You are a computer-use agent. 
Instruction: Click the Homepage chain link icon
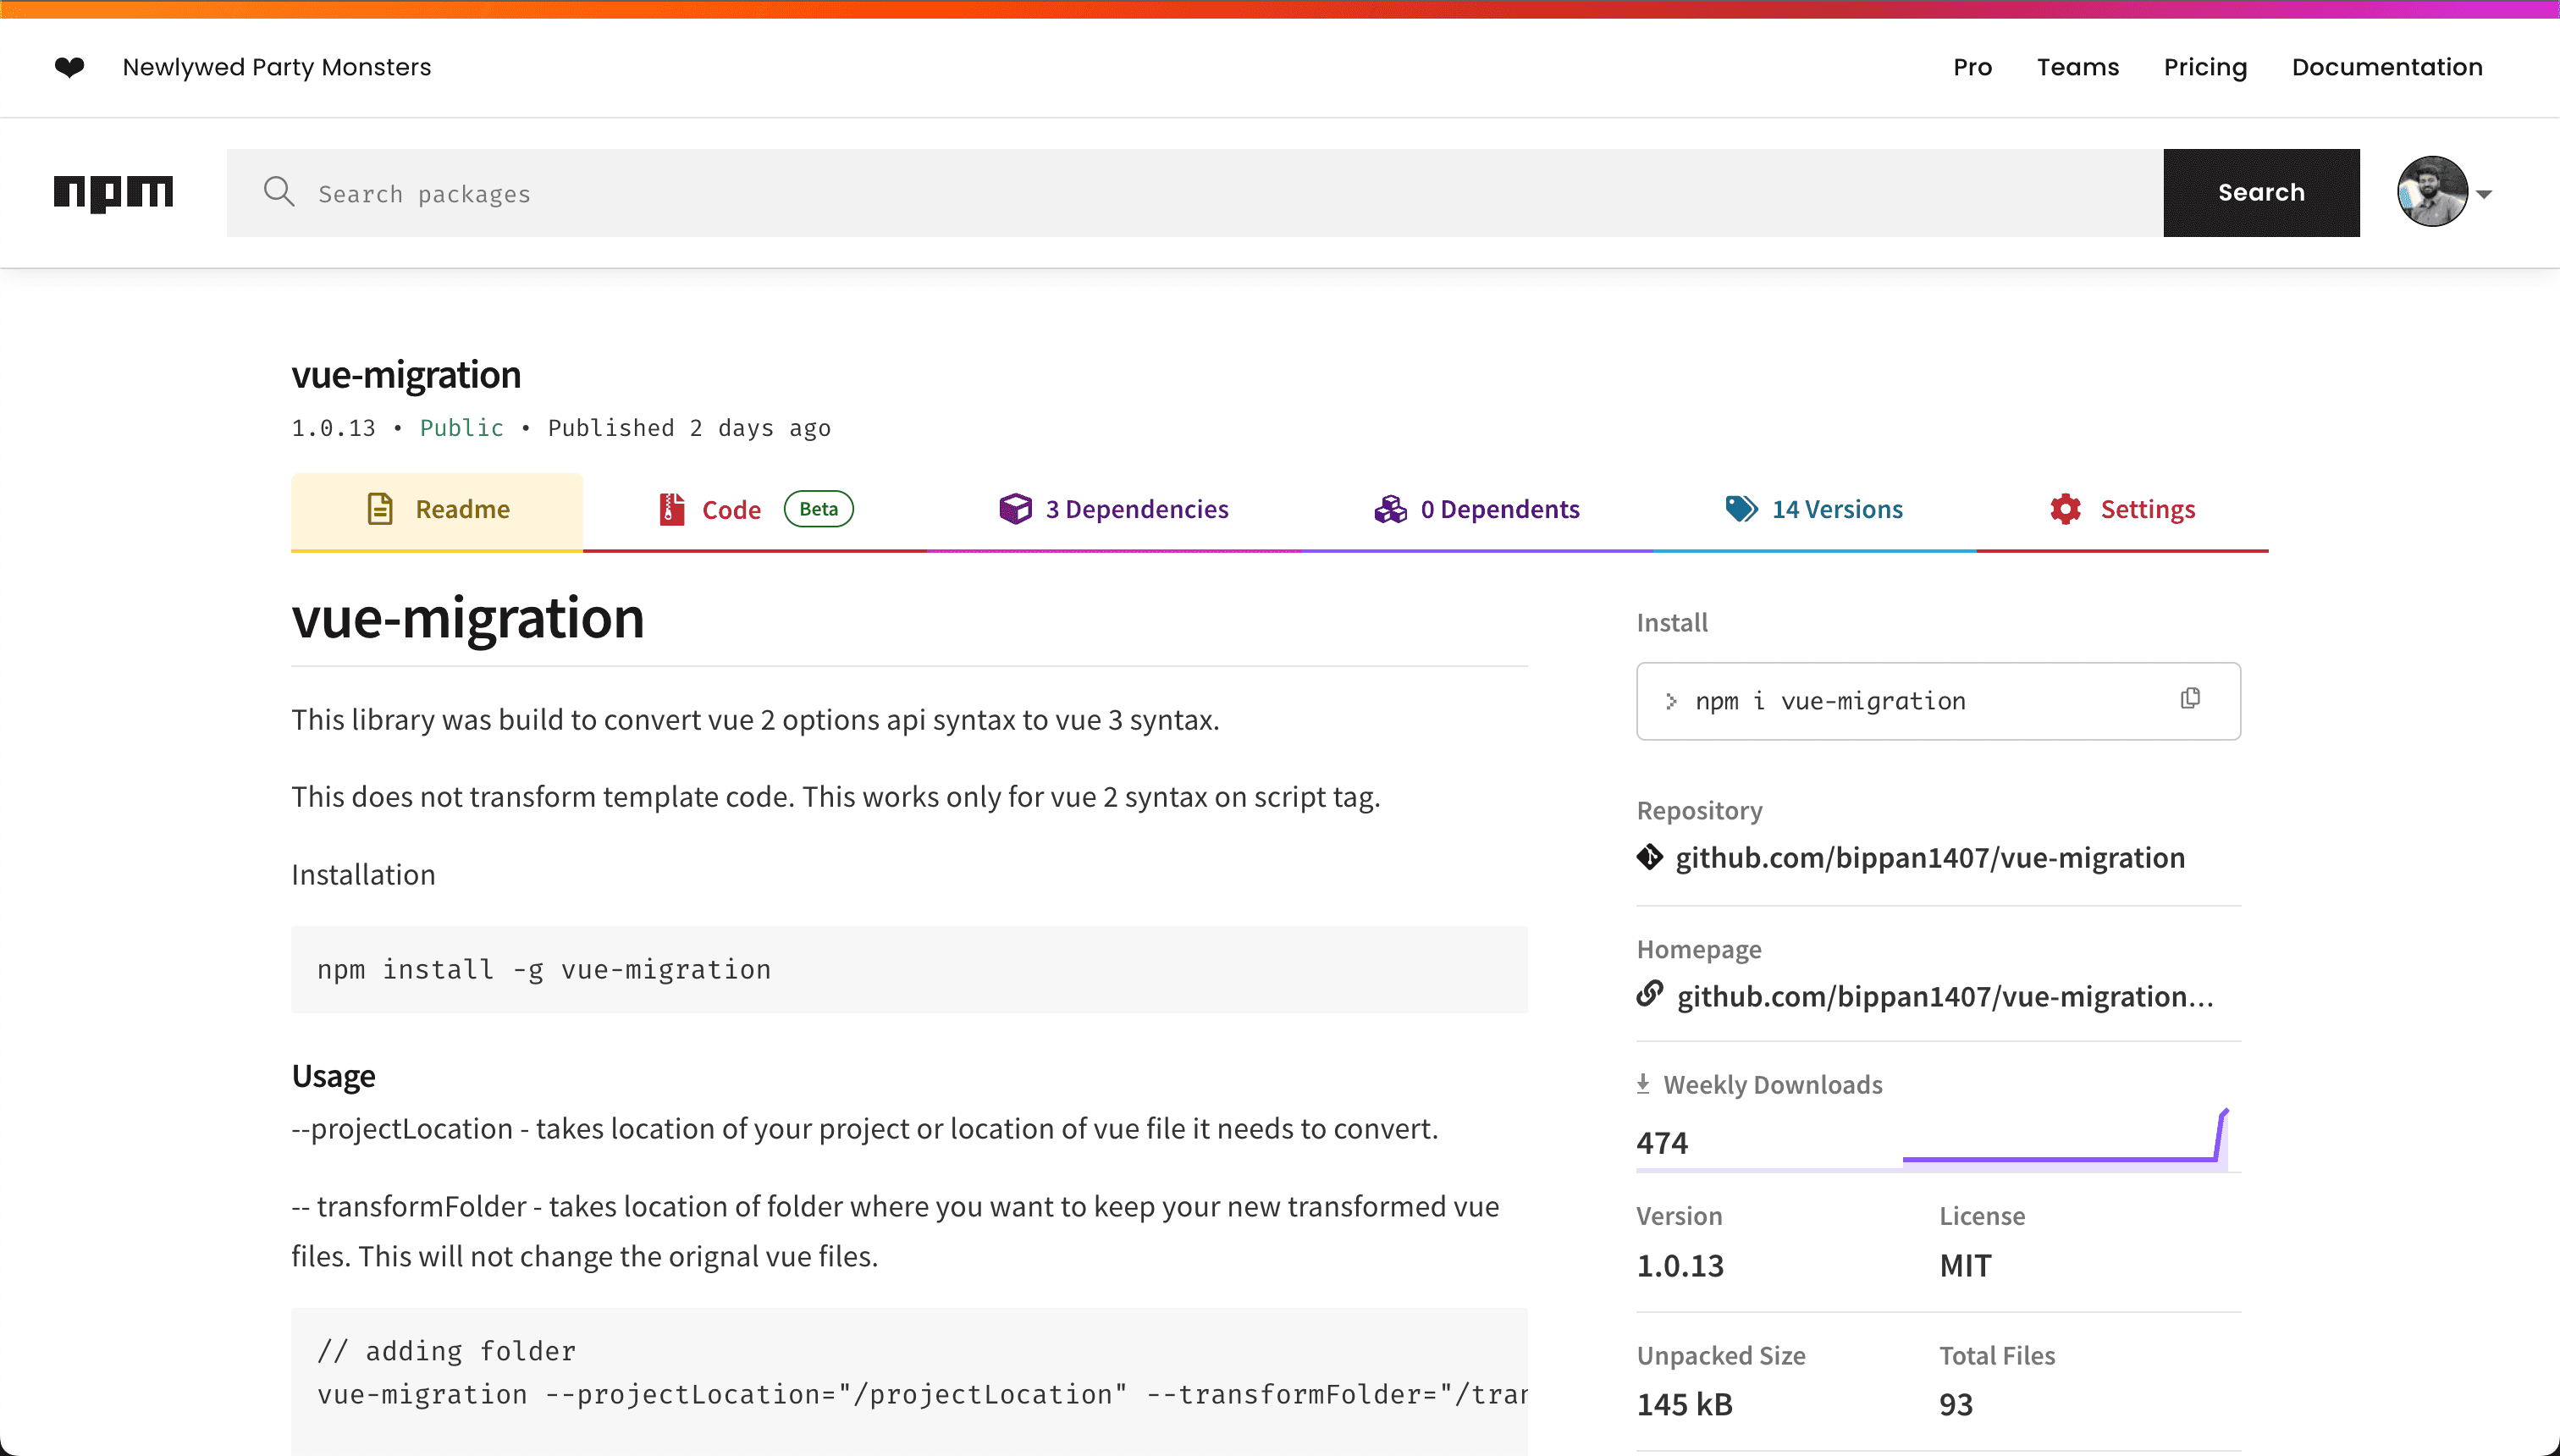click(x=1650, y=994)
